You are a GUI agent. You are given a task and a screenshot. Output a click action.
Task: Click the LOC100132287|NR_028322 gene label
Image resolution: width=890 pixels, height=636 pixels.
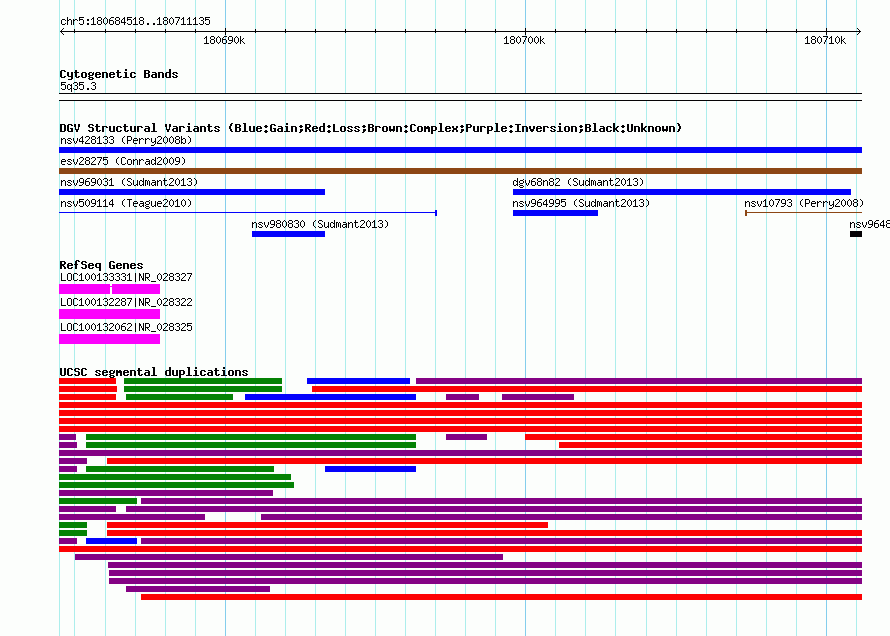click(x=126, y=302)
